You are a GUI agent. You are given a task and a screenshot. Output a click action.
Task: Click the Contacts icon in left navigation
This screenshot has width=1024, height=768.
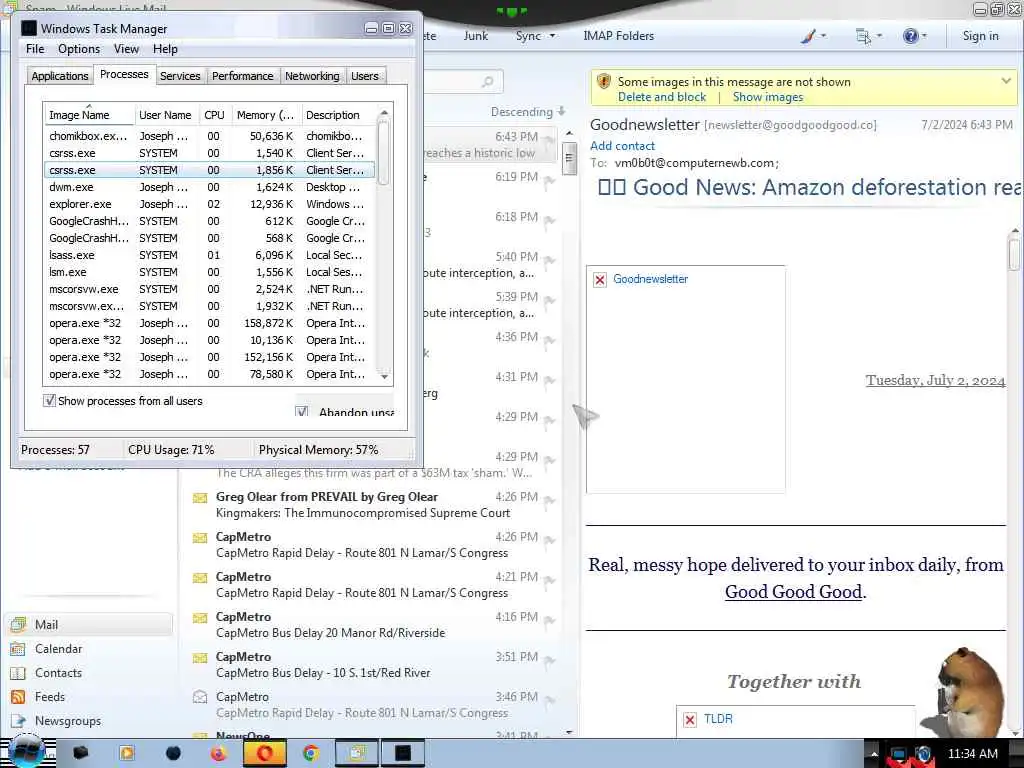(x=18, y=673)
